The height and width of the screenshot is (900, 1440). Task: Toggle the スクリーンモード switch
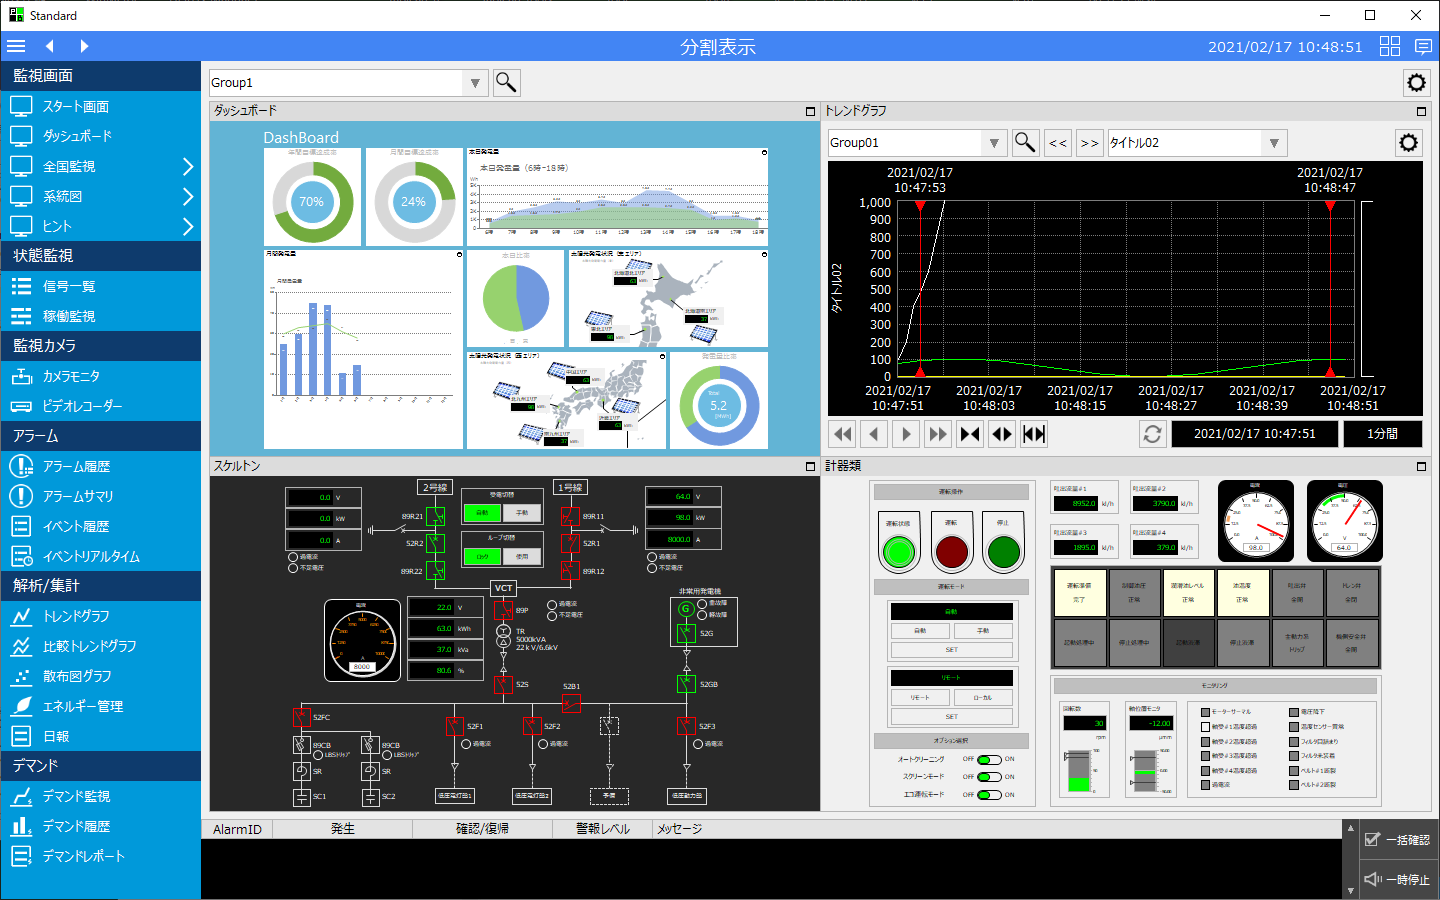(x=989, y=777)
